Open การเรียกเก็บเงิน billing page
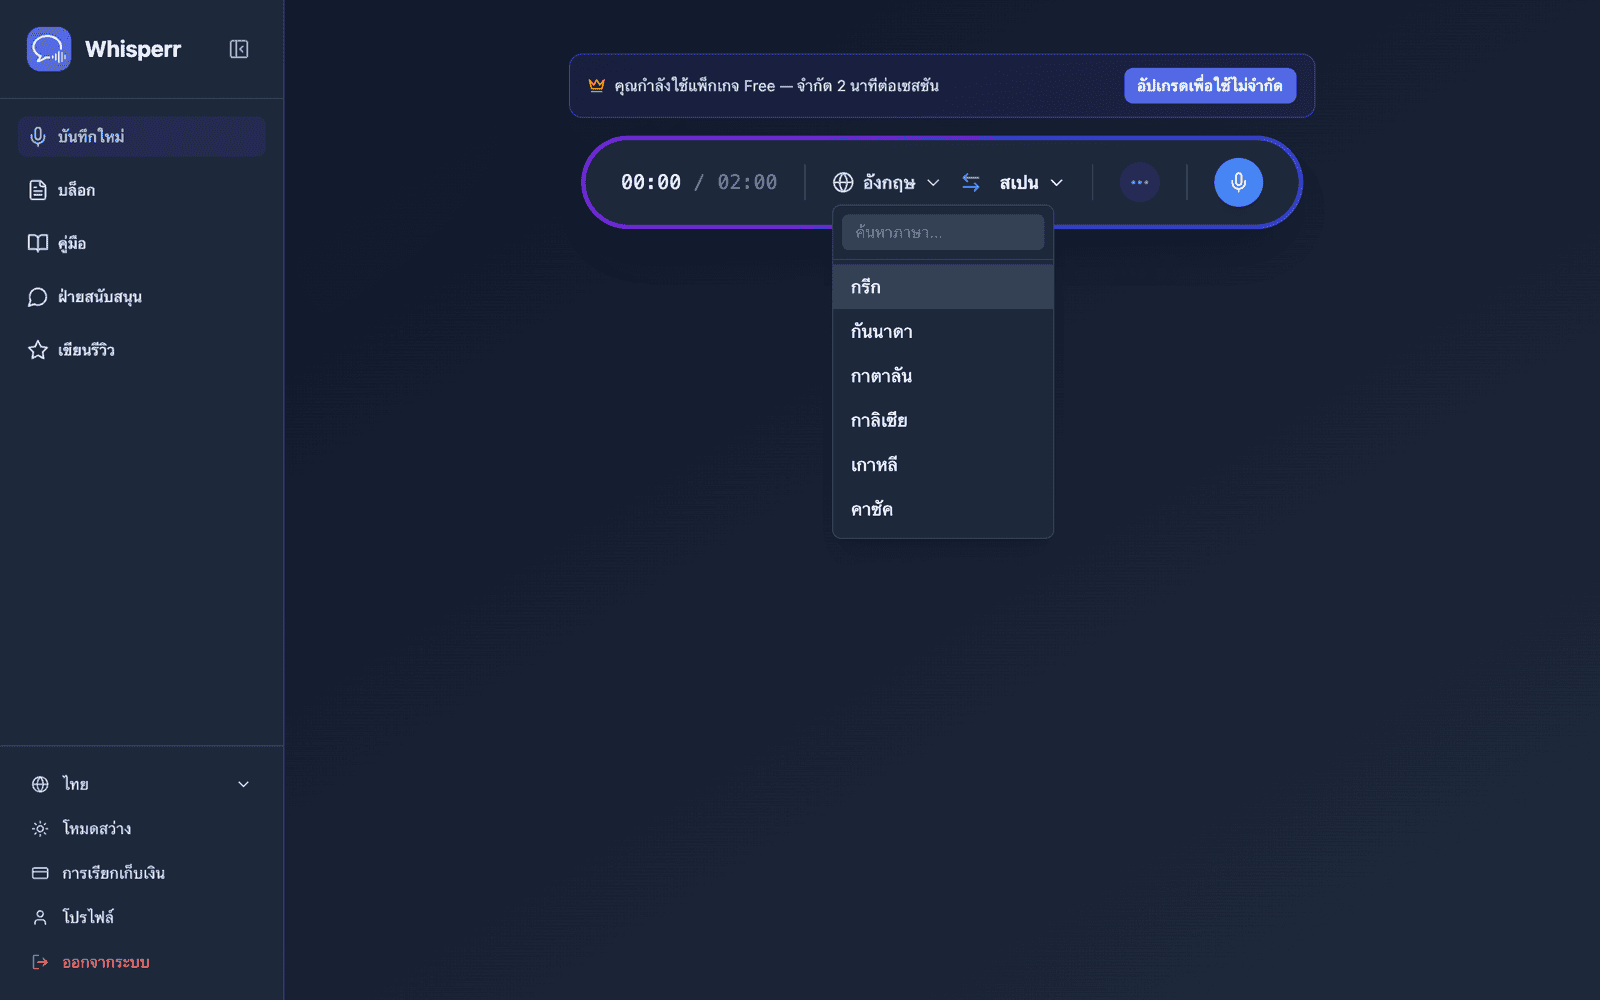This screenshot has height=1000, width=1600. pos(141,873)
